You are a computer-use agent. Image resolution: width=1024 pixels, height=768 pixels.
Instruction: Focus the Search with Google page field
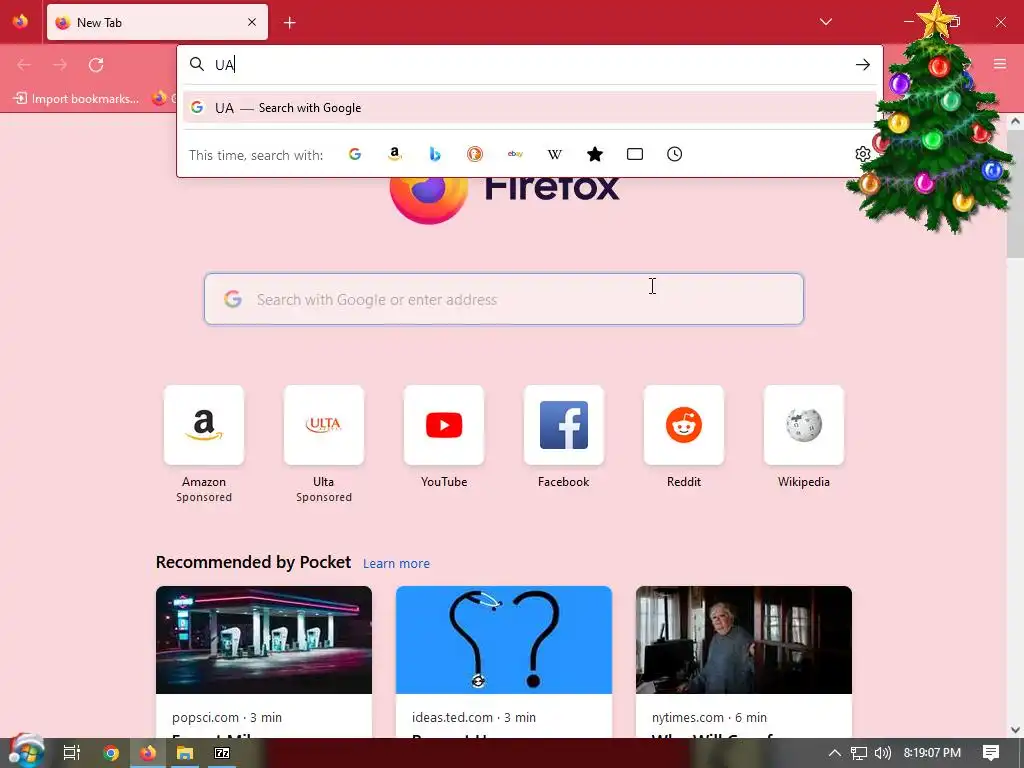pos(504,299)
